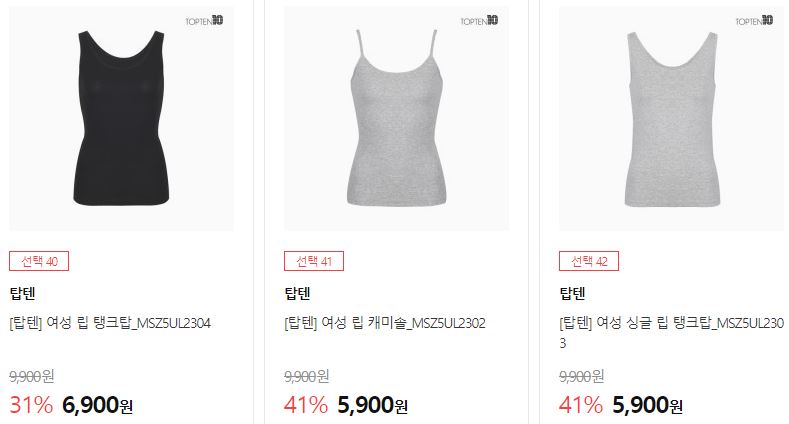Open the 여성 립 탱크탑_MSZ5UL2304 product title
The image size is (789, 424).
(110, 323)
